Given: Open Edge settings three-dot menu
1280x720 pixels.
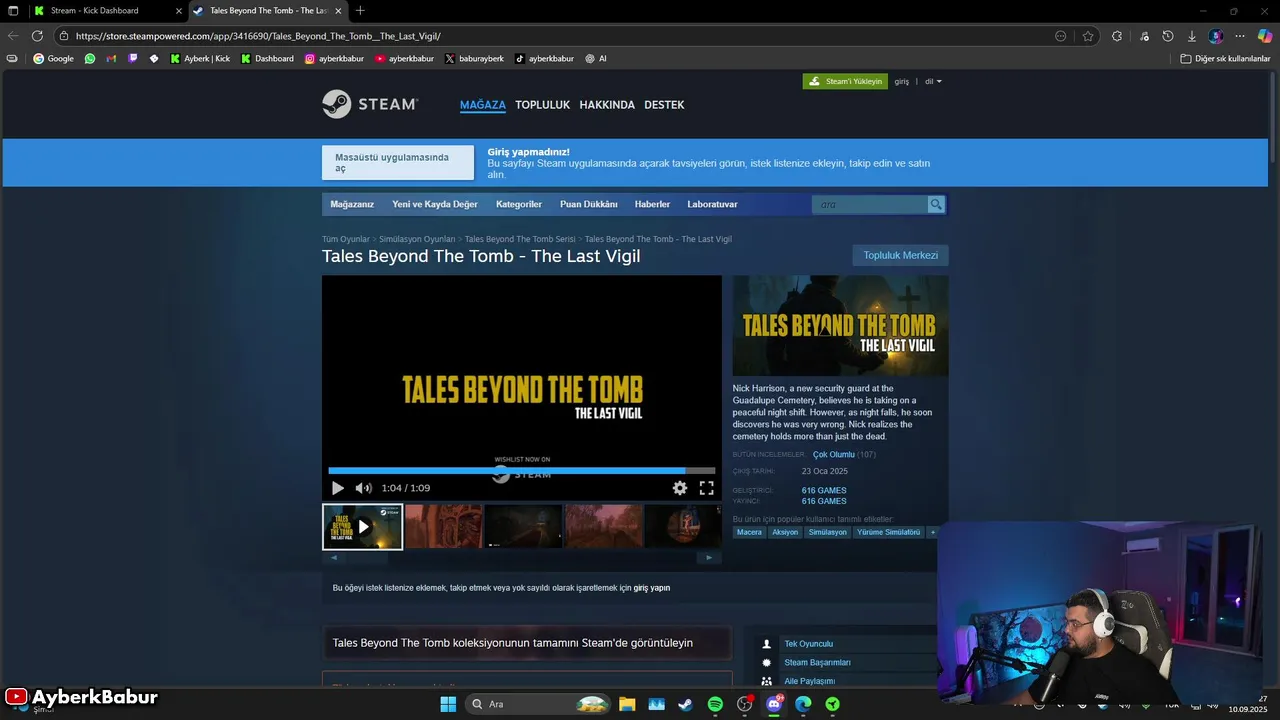Looking at the screenshot, I should [x=1240, y=36].
